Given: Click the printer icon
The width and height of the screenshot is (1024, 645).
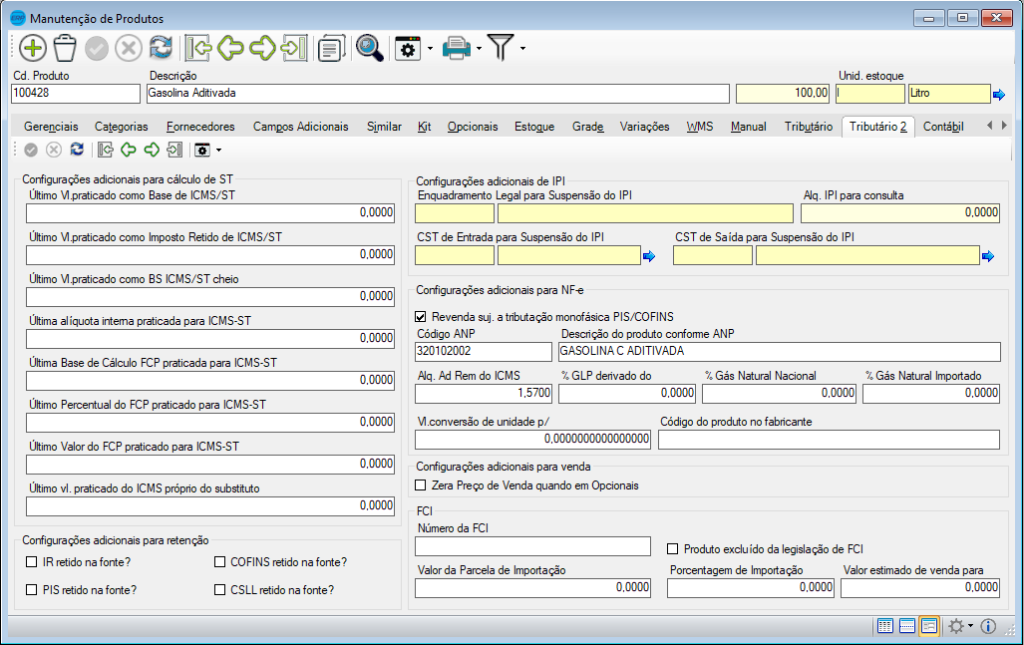Looking at the screenshot, I should click(x=456, y=48).
